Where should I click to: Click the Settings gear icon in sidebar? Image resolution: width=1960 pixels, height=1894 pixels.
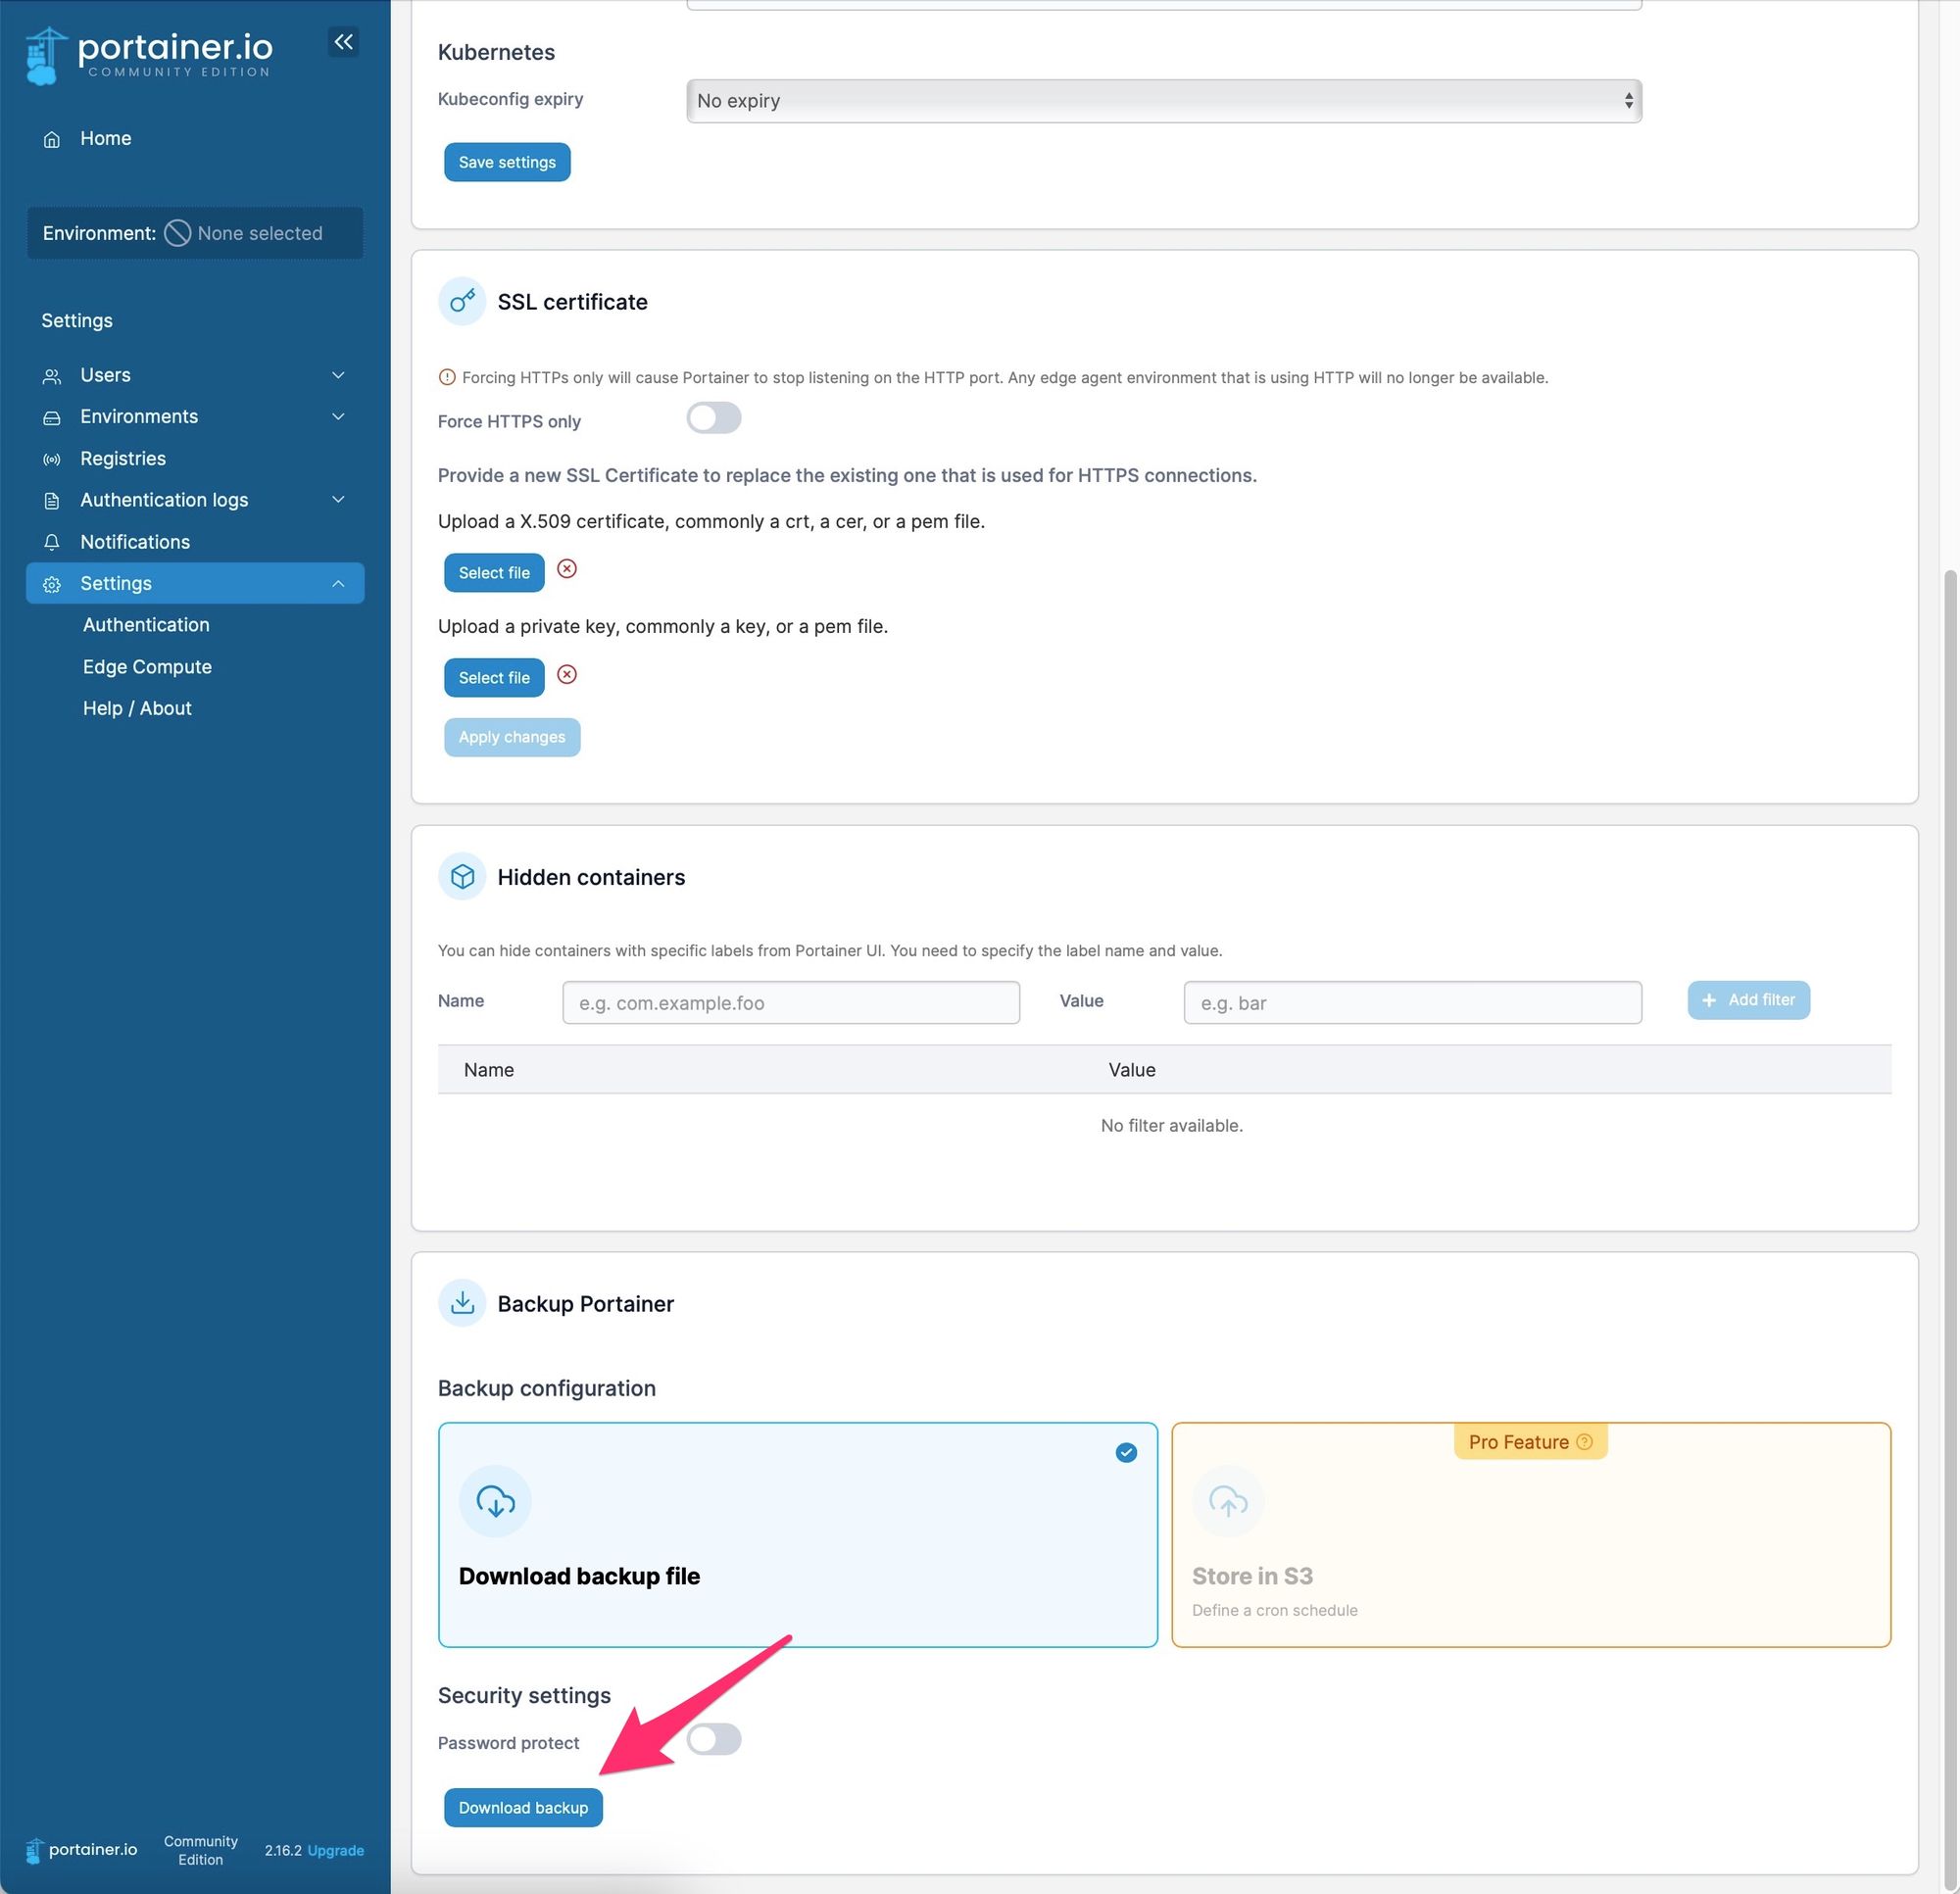point(52,584)
